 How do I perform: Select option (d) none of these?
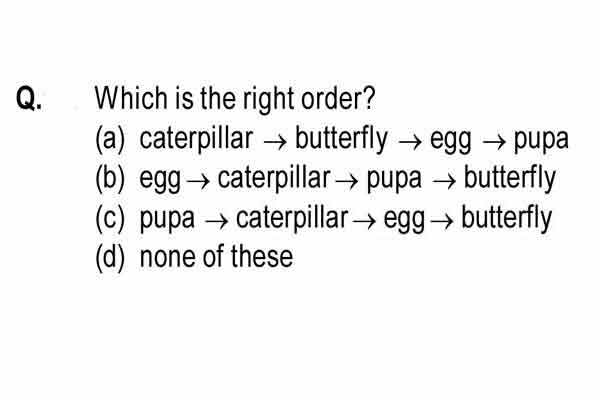(194, 258)
